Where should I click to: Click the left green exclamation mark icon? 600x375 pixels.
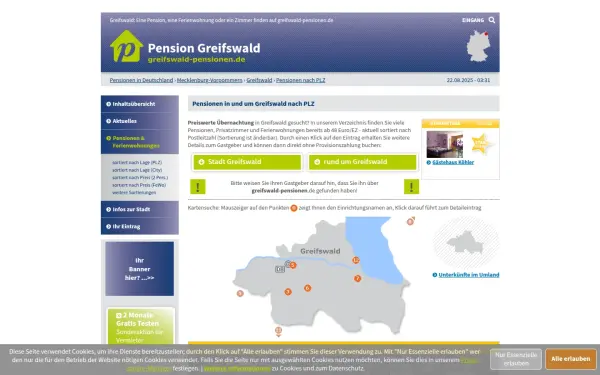[x=198, y=187]
